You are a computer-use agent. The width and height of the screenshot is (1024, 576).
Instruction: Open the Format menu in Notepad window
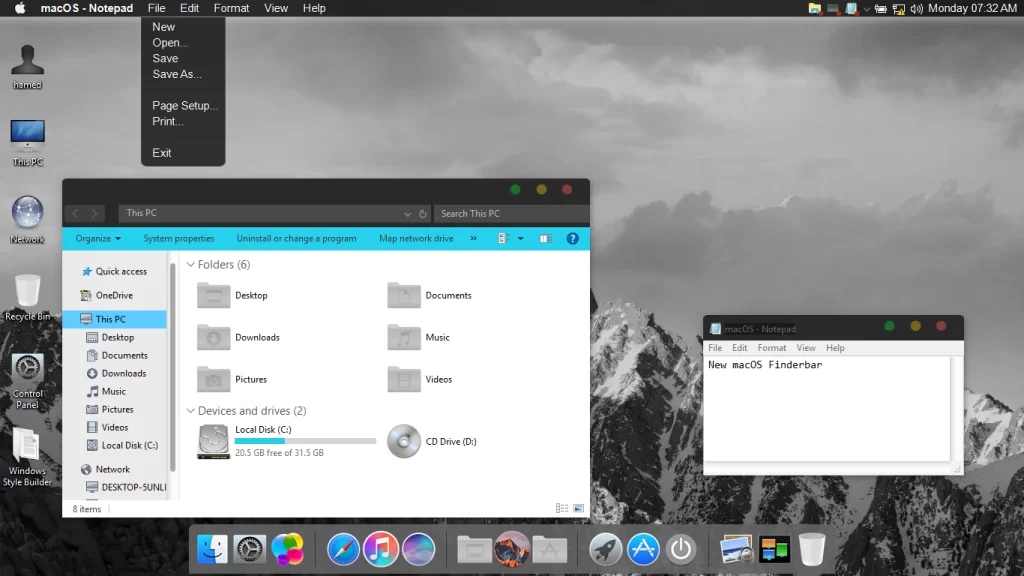click(x=771, y=348)
